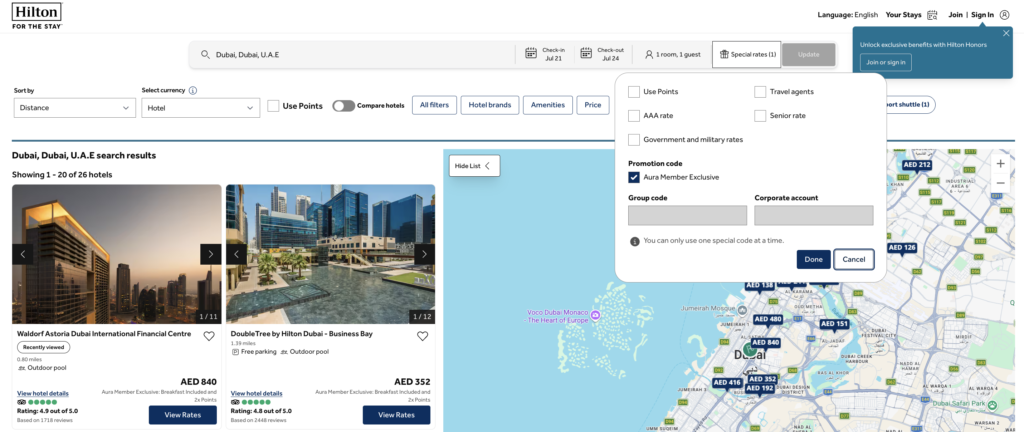Image resolution: width=1024 pixels, height=432 pixels.
Task: Click the Voco Dubai Monaco map marker
Action: pyautogui.click(x=595, y=316)
